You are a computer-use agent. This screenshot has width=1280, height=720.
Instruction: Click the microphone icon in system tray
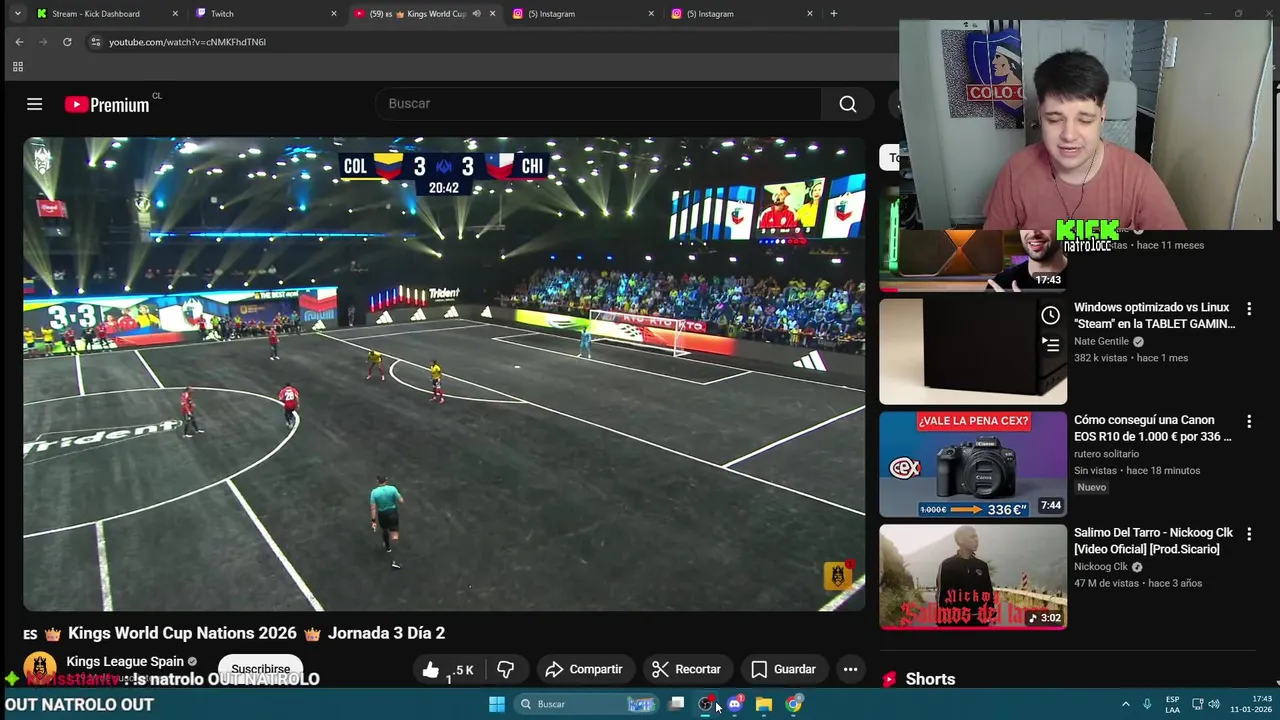[1147, 704]
